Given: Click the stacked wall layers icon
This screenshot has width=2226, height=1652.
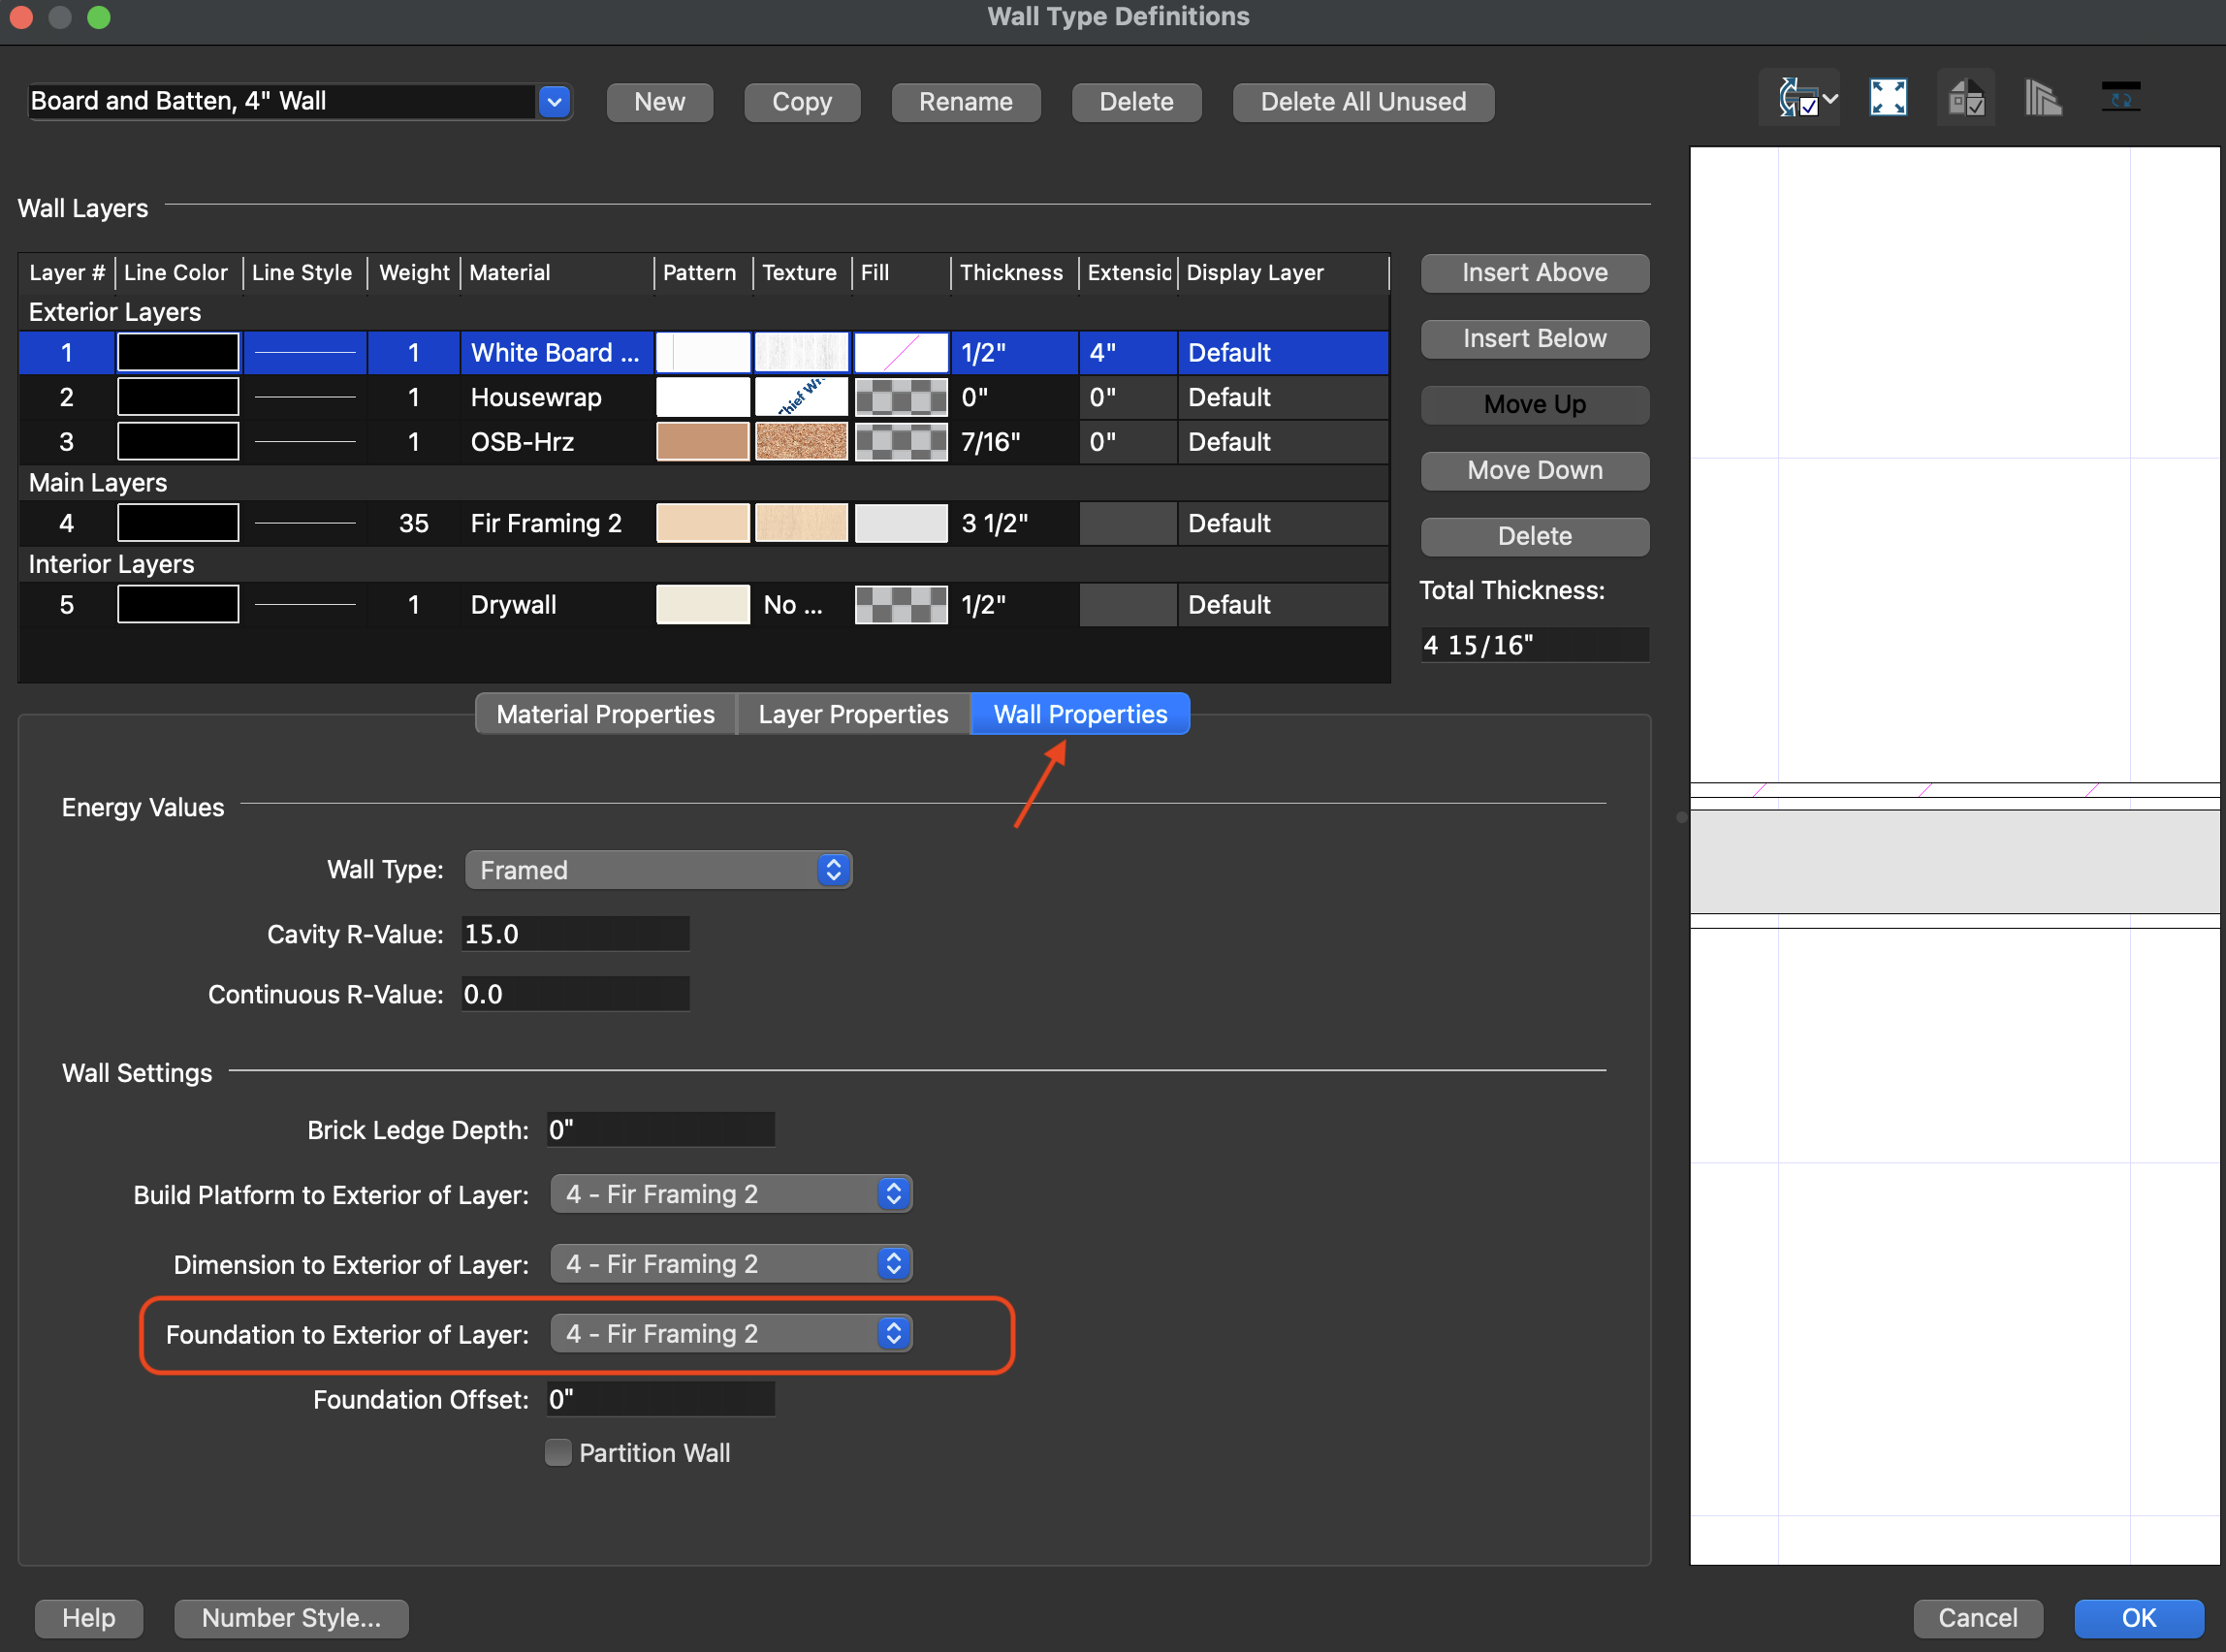Looking at the screenshot, I should (x=2042, y=99).
